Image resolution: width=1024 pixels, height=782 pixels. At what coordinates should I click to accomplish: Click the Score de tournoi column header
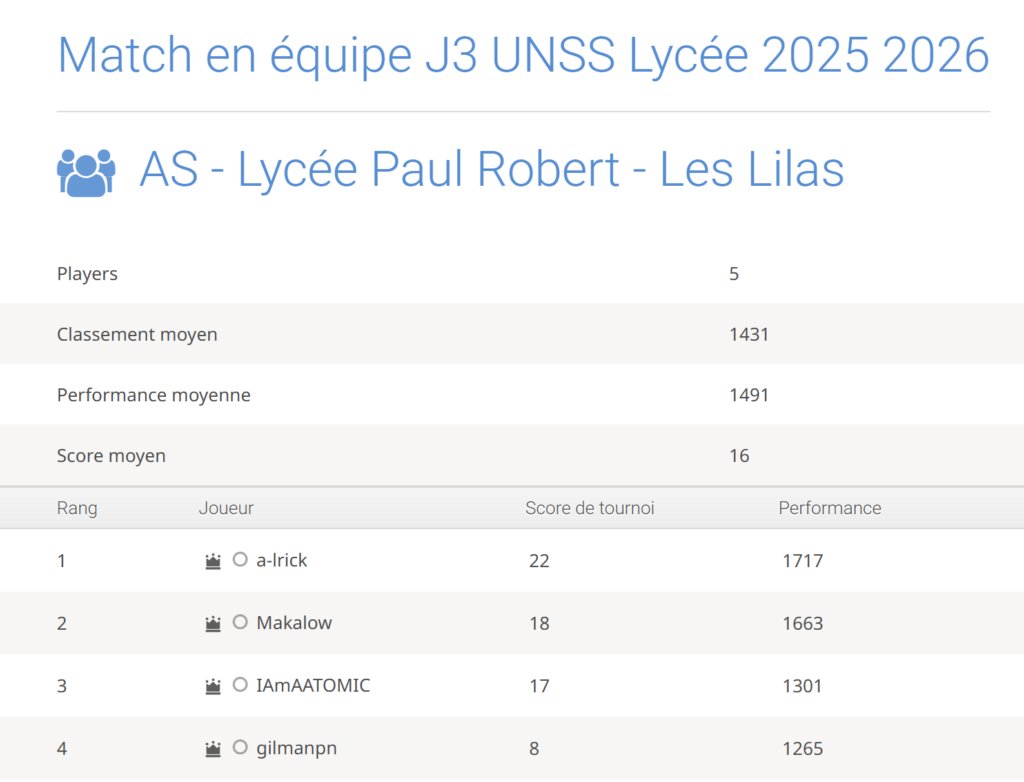coord(590,508)
